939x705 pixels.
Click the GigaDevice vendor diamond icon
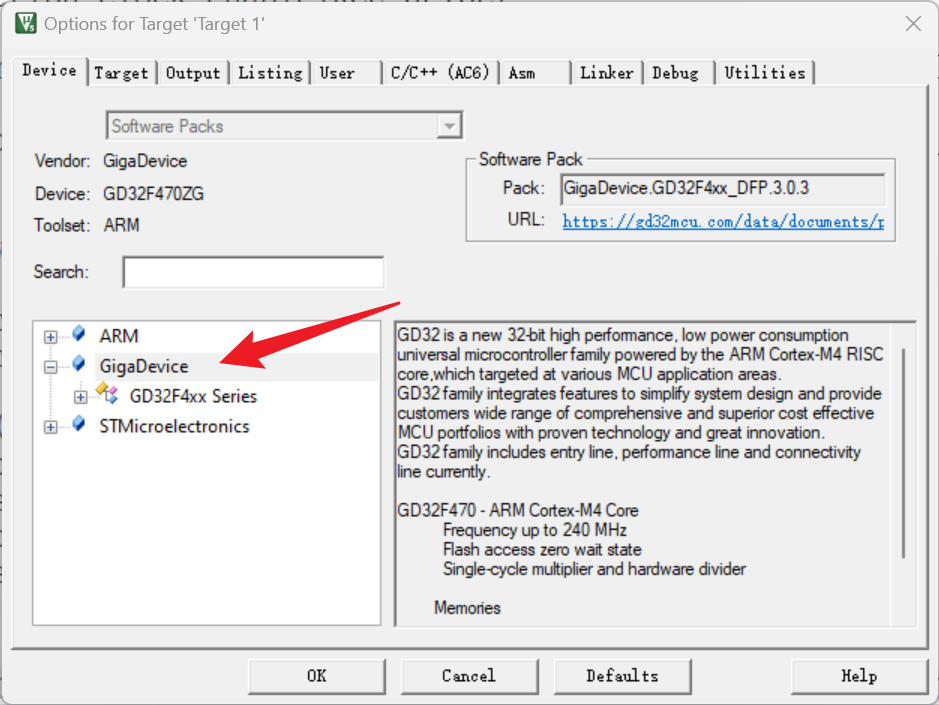click(78, 364)
